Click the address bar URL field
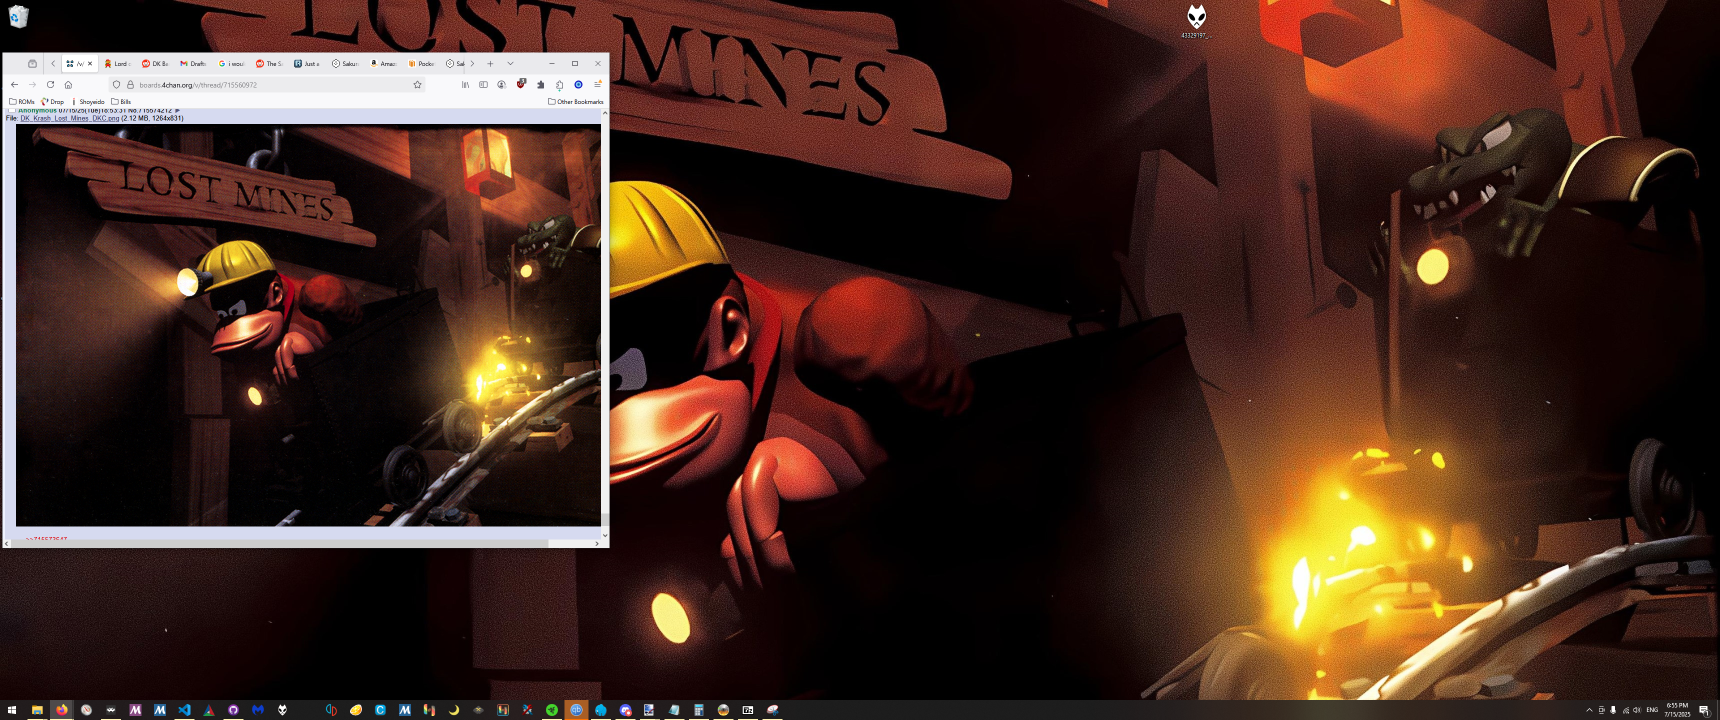 [x=265, y=85]
